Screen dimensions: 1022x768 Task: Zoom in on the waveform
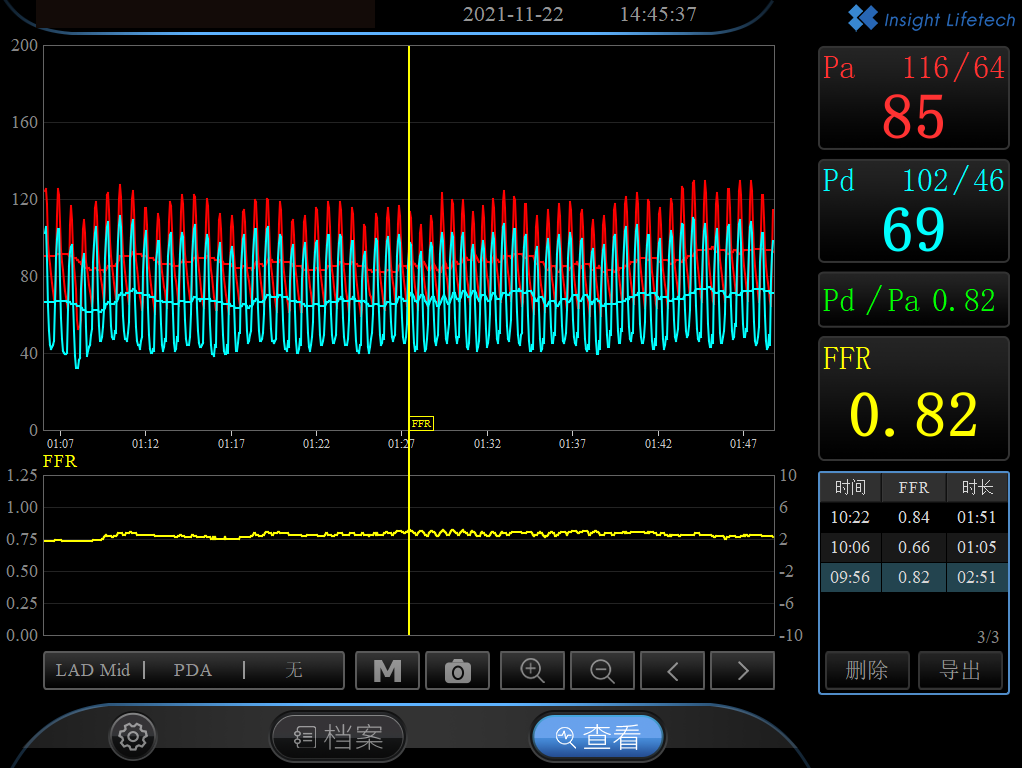[x=532, y=671]
